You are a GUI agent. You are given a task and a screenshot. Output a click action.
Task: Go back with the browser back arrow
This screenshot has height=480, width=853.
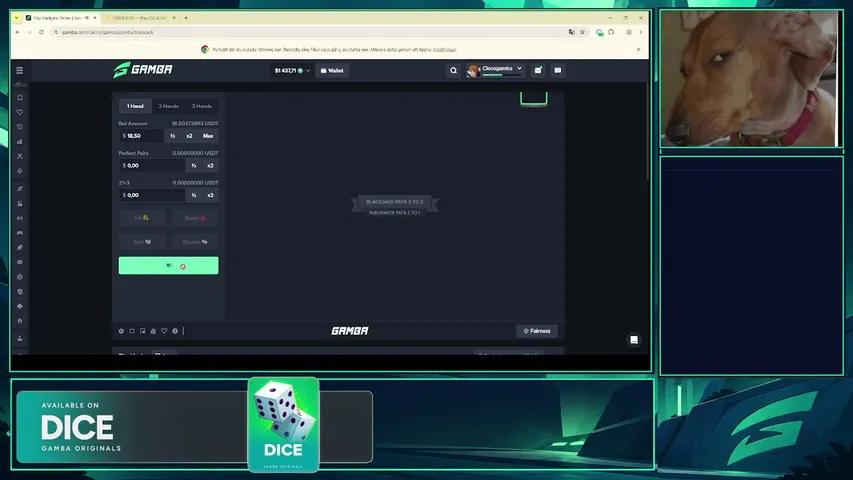[17, 32]
